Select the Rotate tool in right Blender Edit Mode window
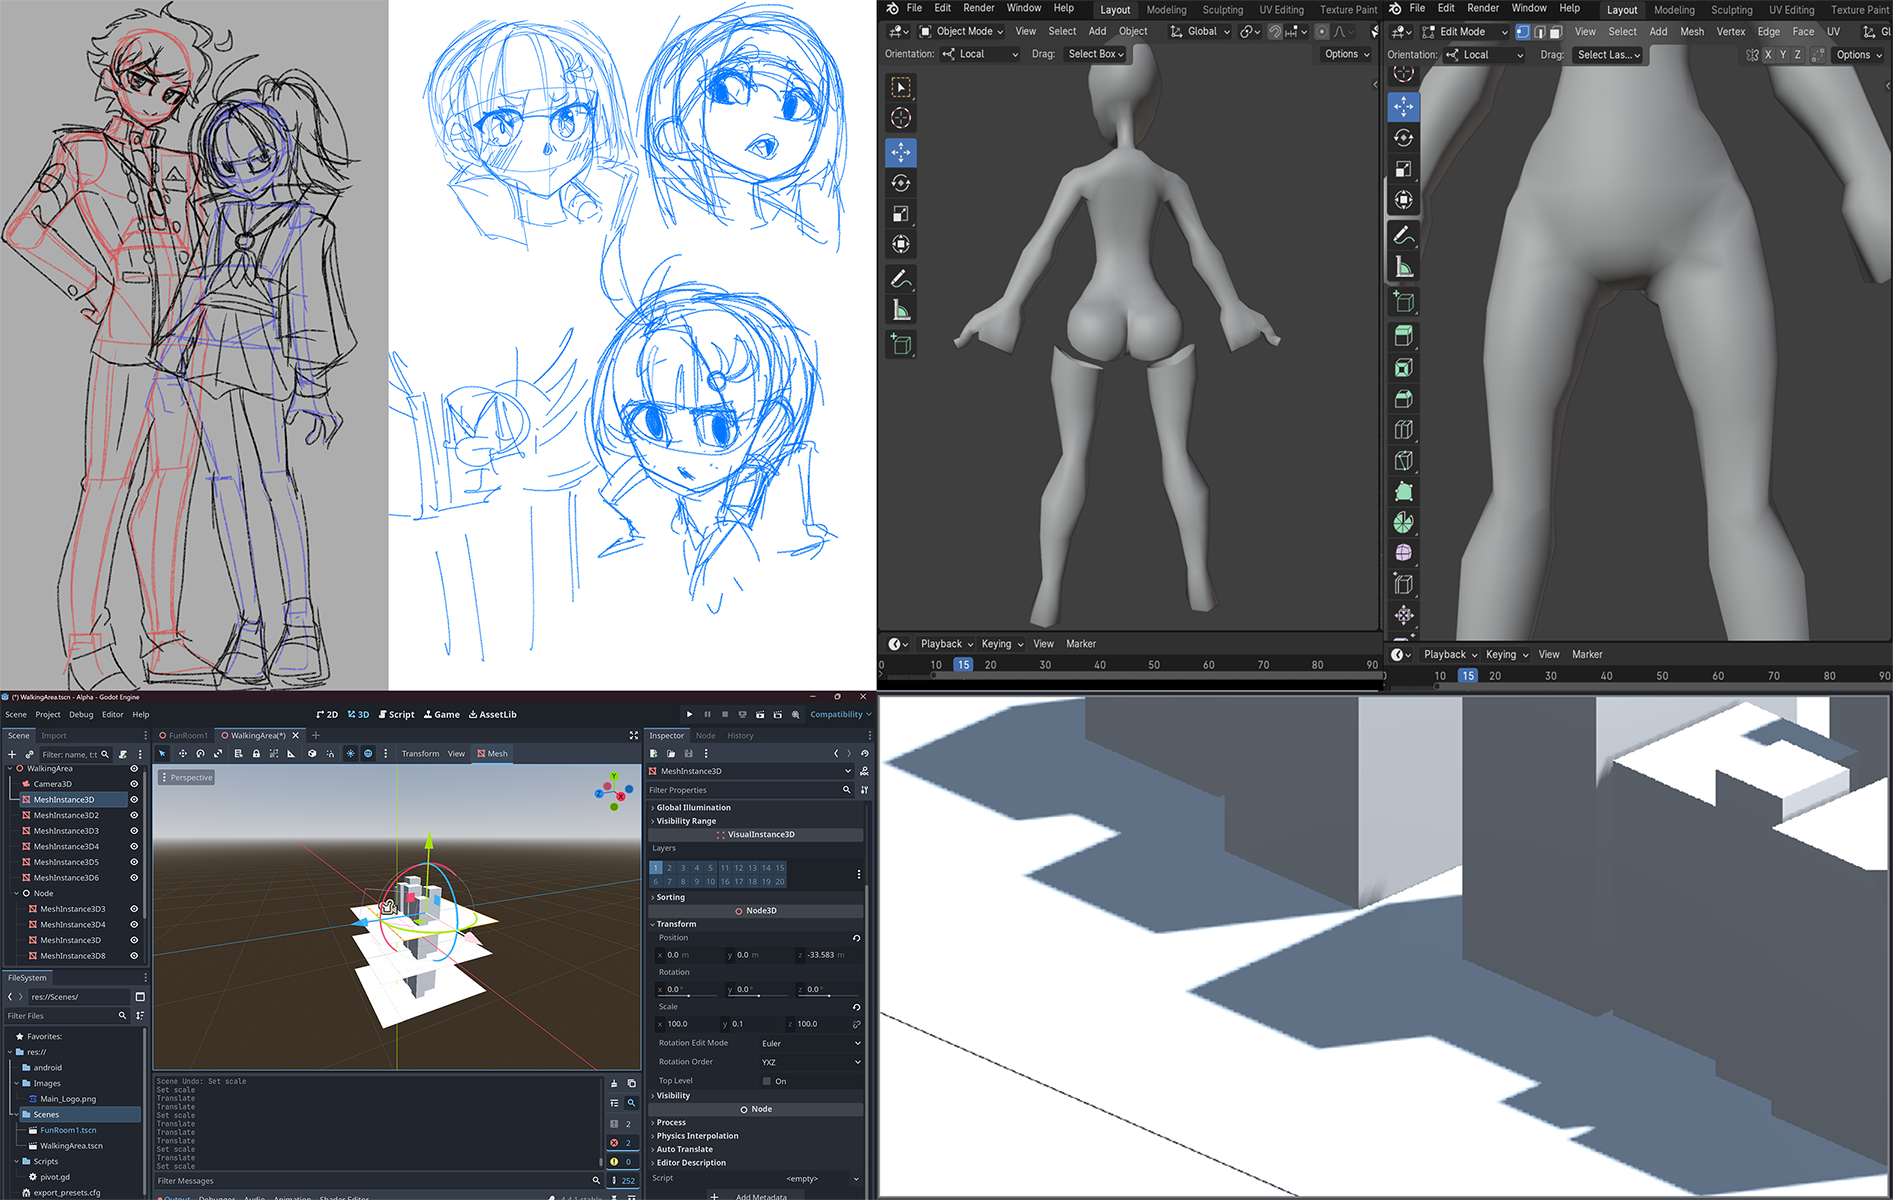This screenshot has width=1893, height=1200. (1404, 138)
